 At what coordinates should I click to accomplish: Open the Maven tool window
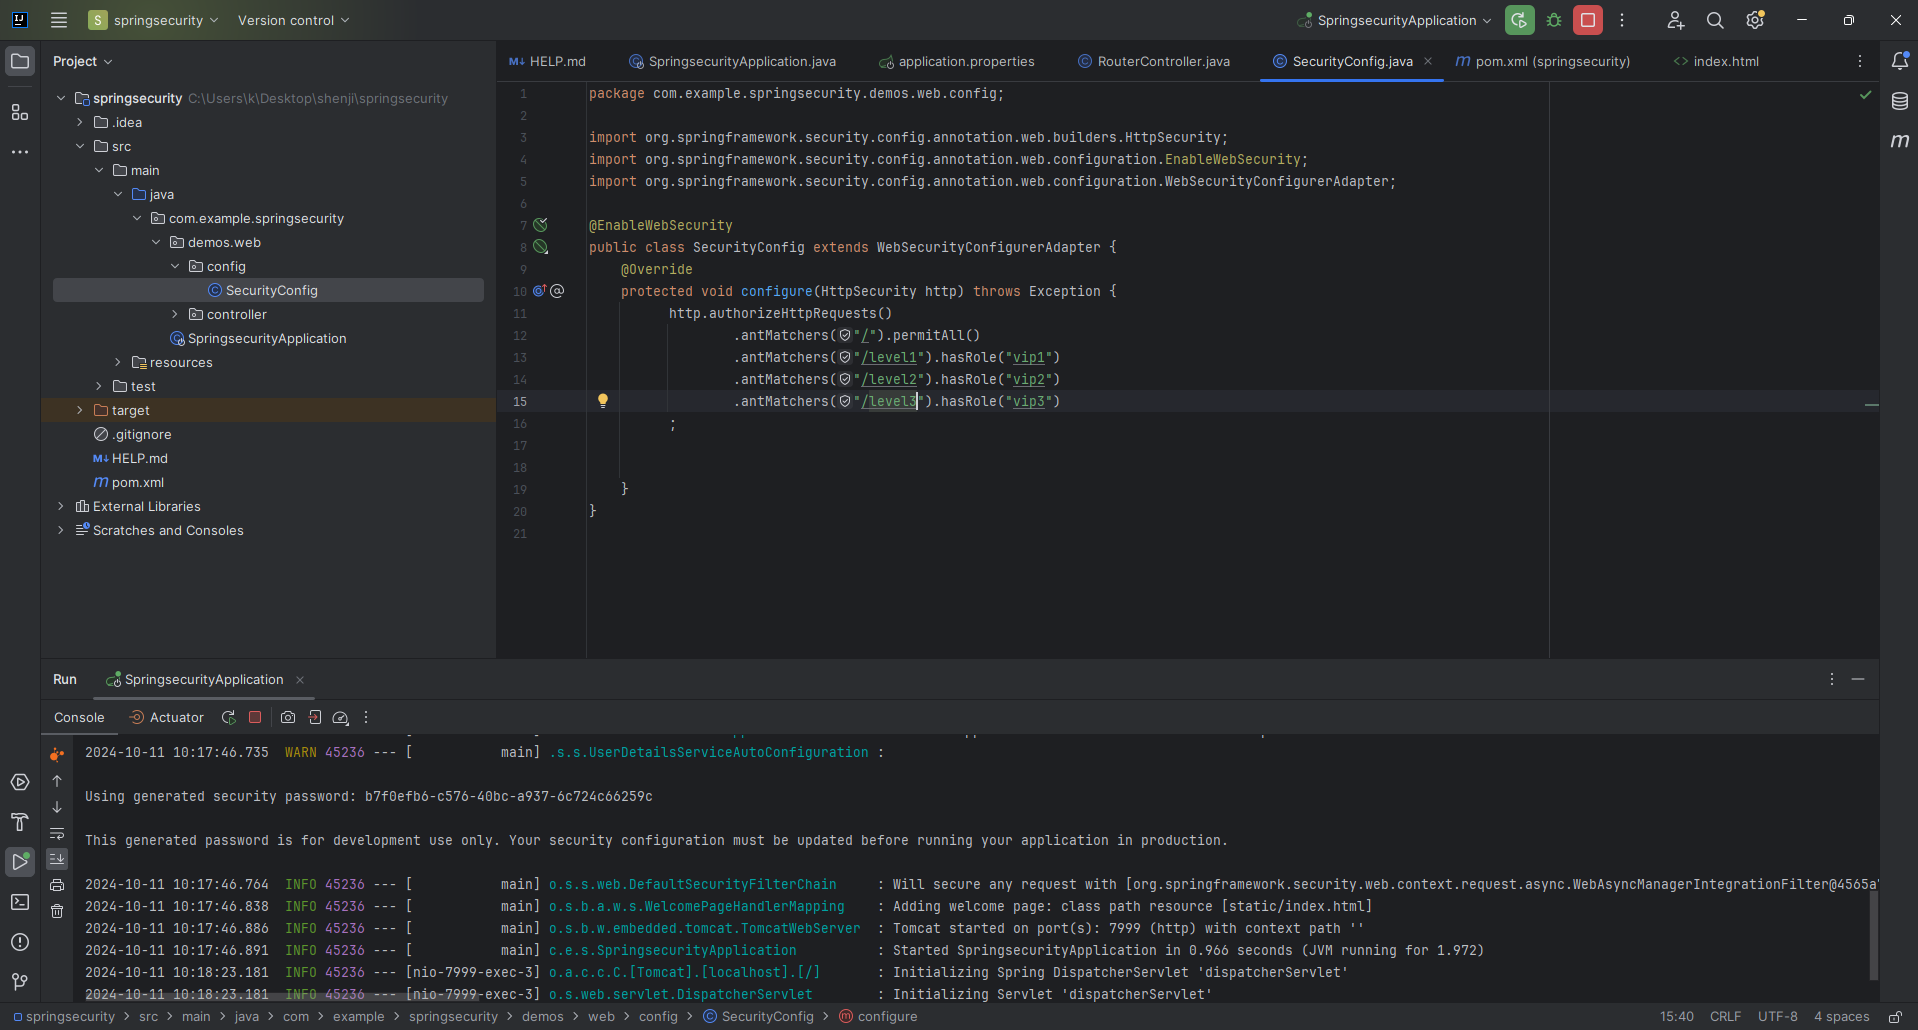click(x=1900, y=141)
